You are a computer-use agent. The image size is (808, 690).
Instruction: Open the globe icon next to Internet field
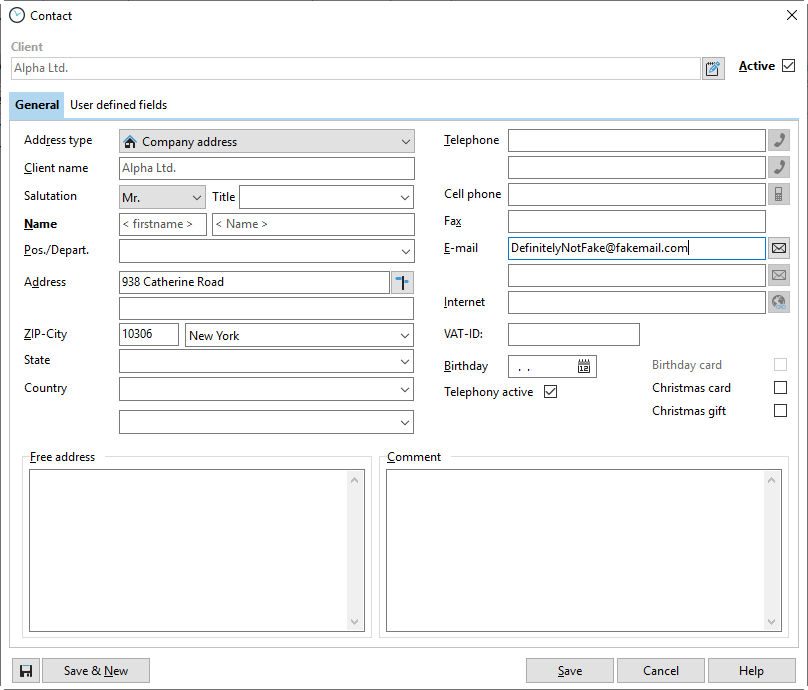click(x=779, y=302)
